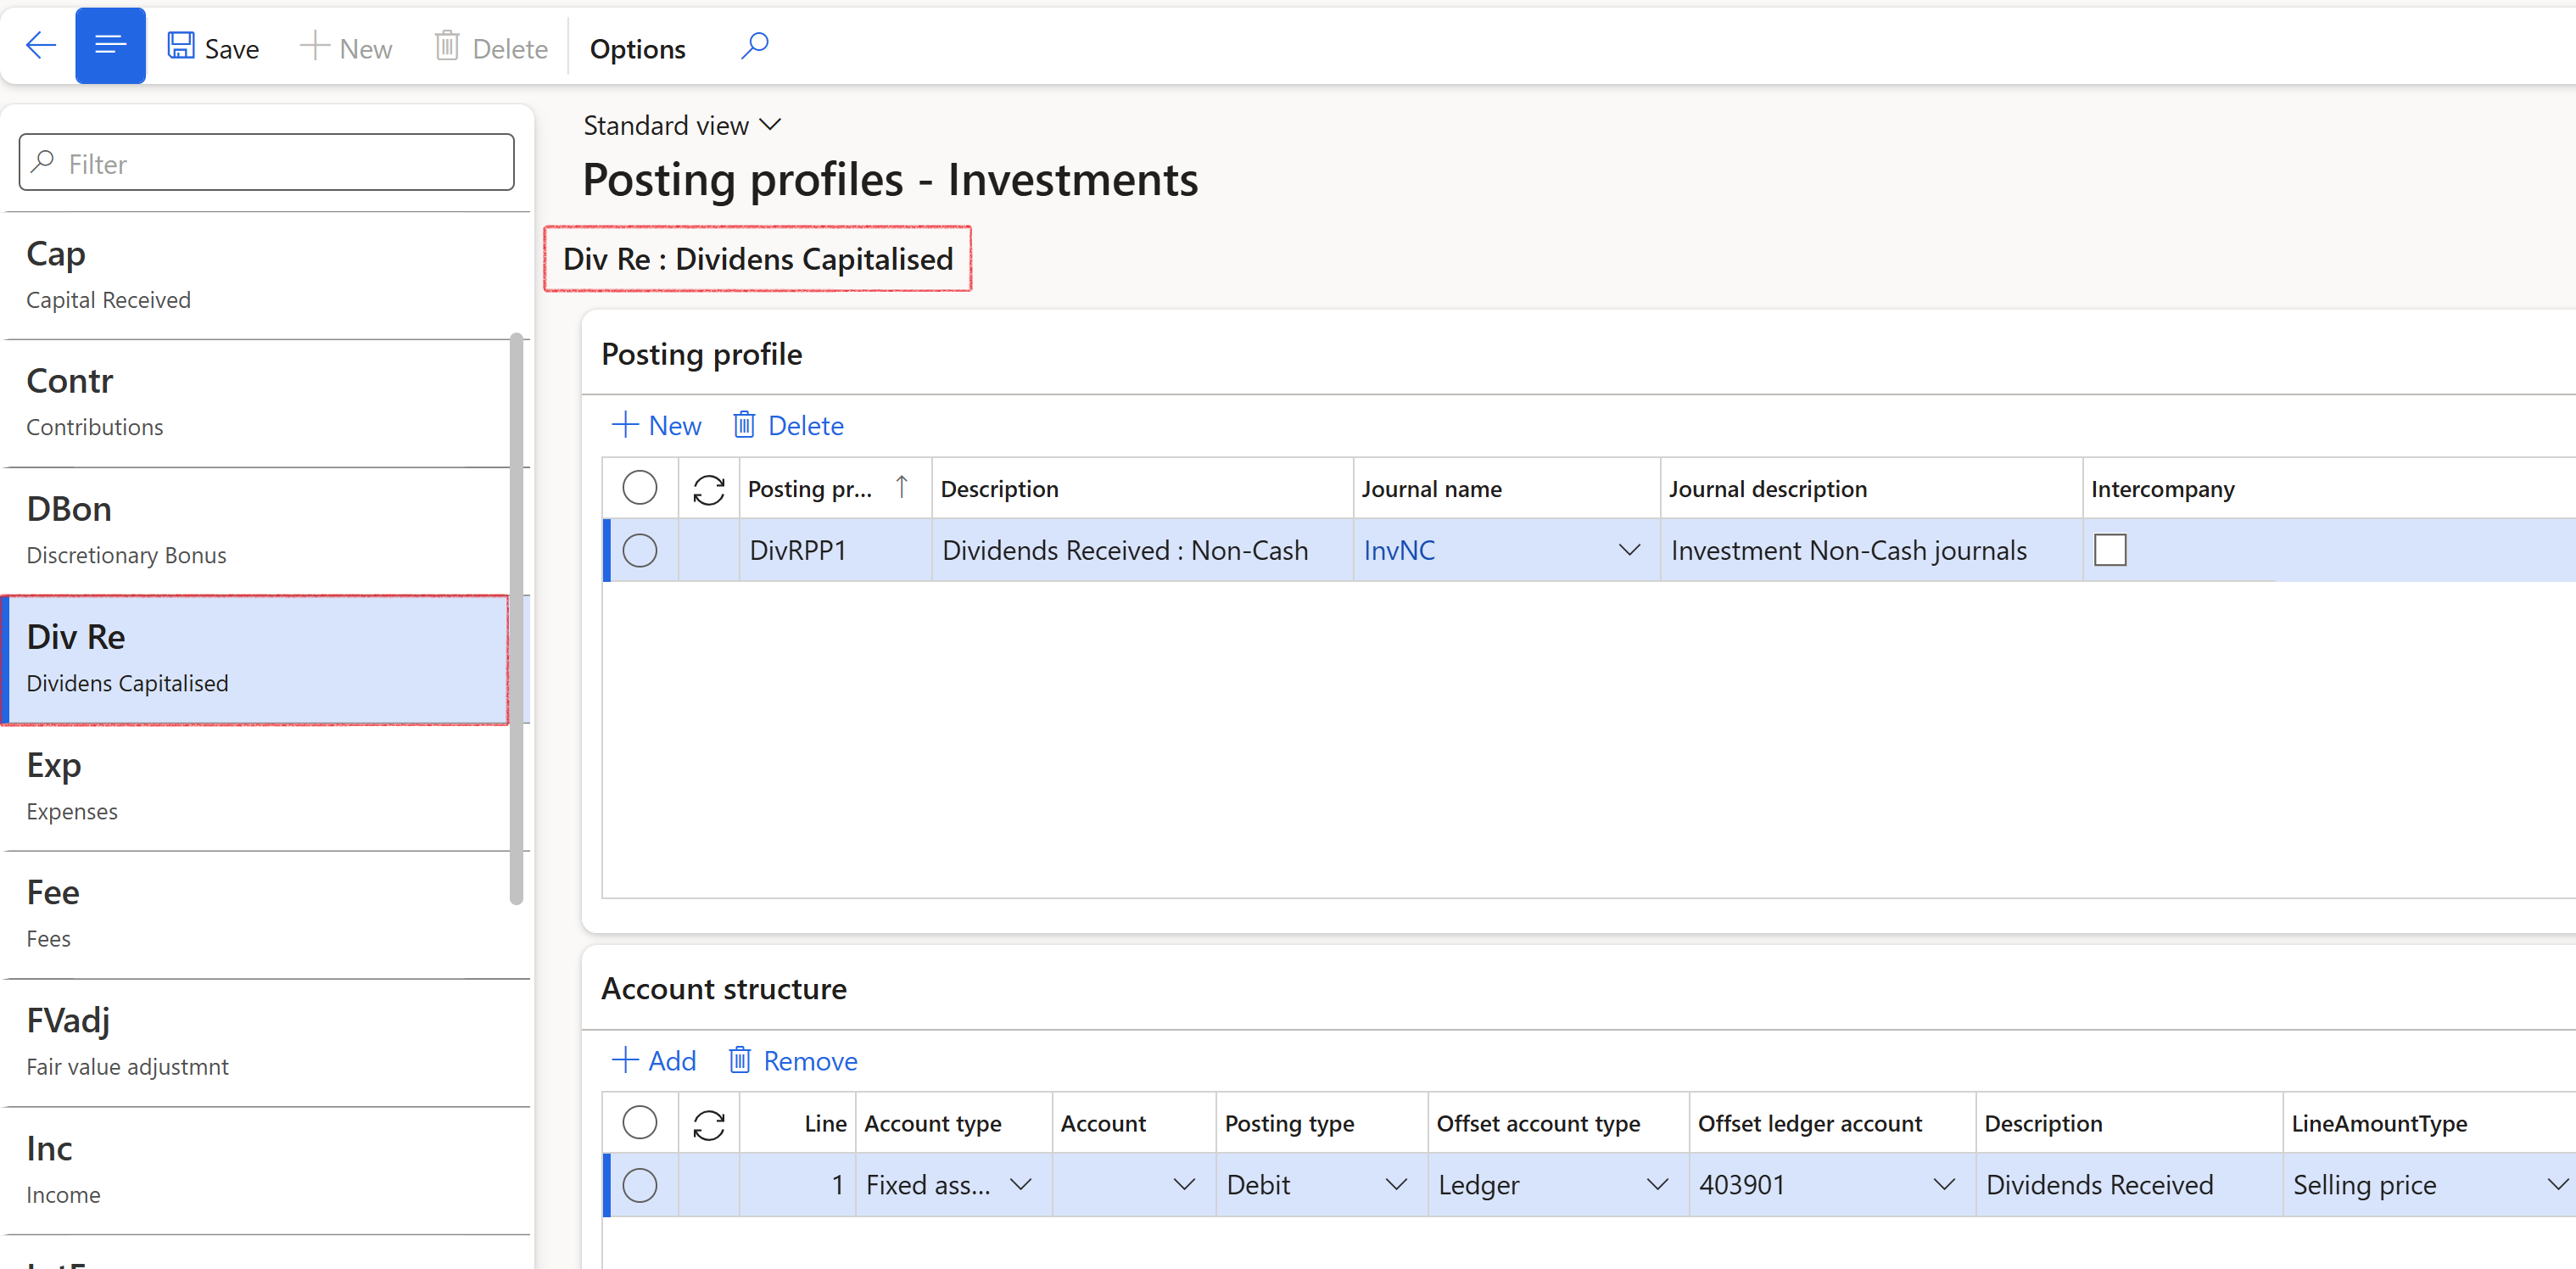This screenshot has height=1269, width=2576.
Task: Expand the Offset ledger account 403901 dropdown
Action: [1944, 1184]
